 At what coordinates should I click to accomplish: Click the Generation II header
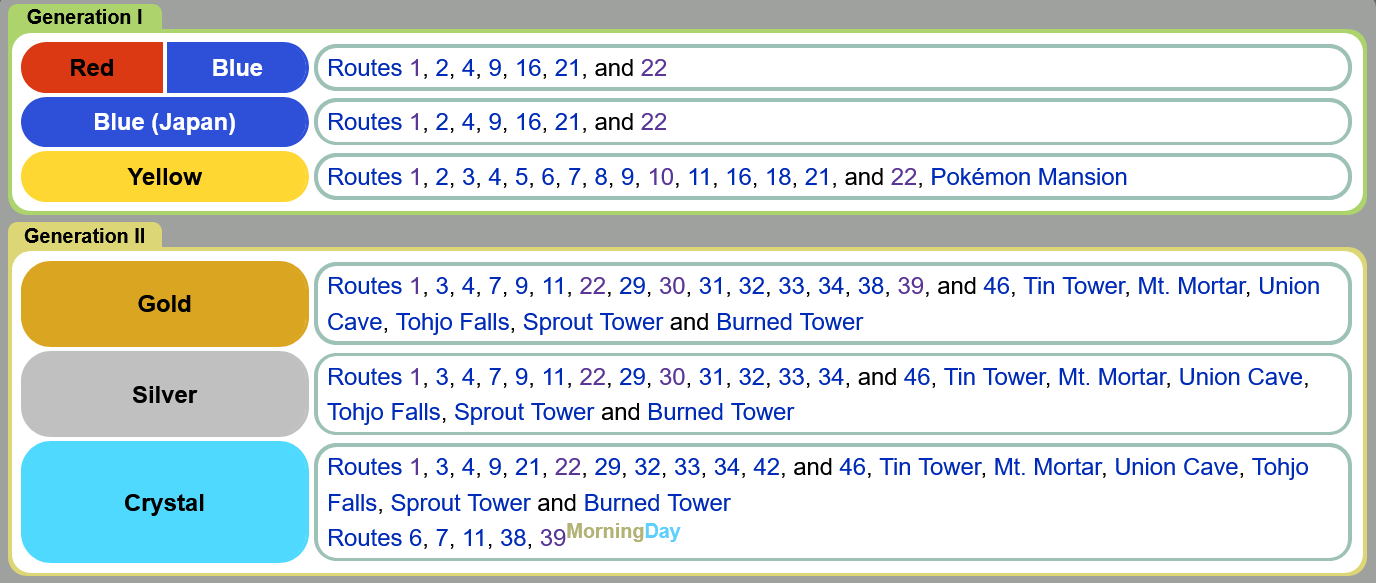click(x=85, y=236)
